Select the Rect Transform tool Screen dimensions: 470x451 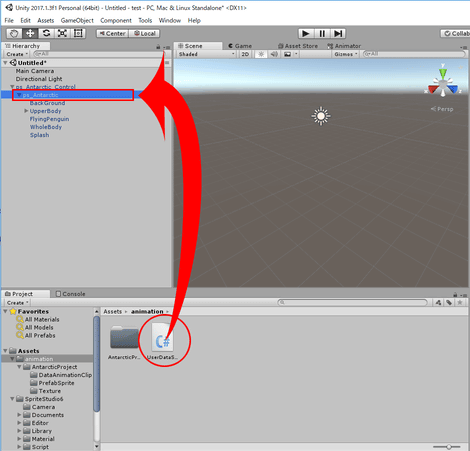pyautogui.click(x=78, y=33)
